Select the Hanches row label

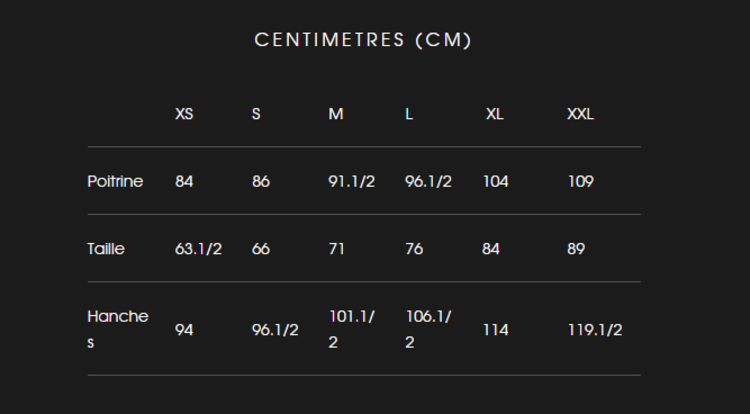click(117, 328)
